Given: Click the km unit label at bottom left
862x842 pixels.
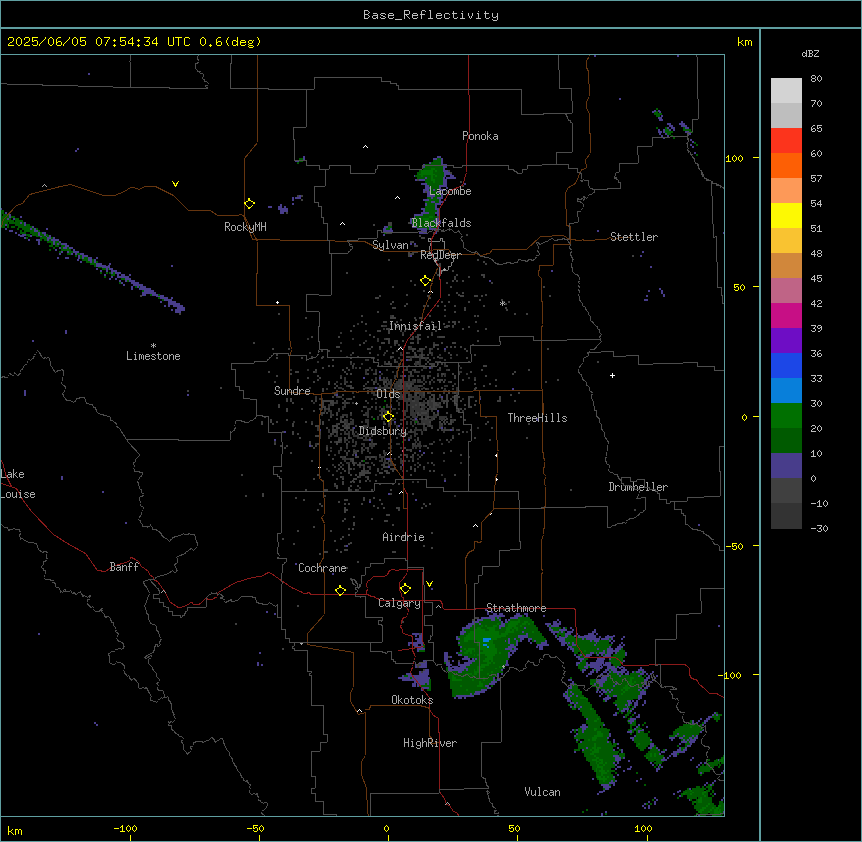Looking at the screenshot, I should click(x=15, y=830).
